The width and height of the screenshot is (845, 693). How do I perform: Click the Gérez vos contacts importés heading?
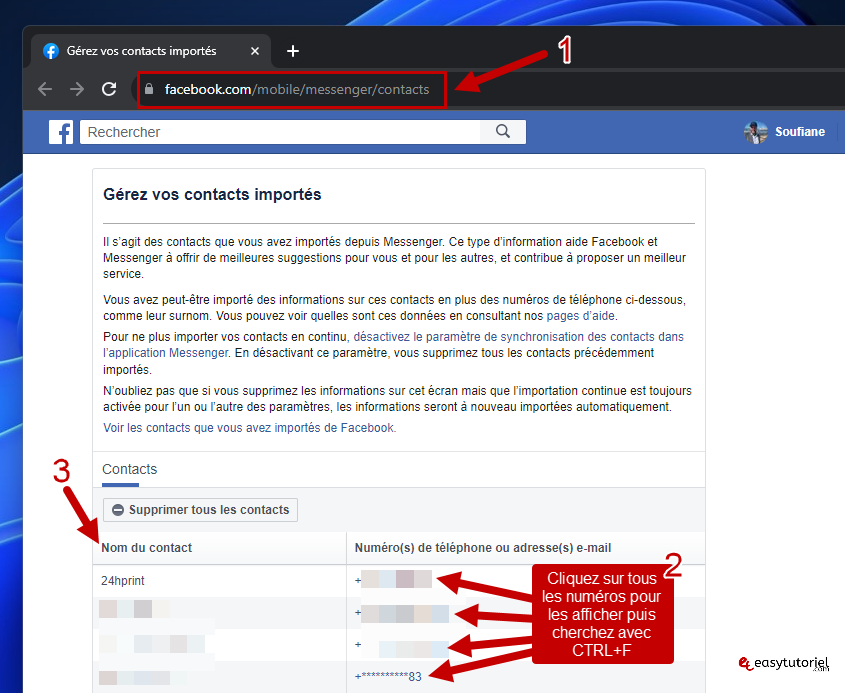pos(212,195)
